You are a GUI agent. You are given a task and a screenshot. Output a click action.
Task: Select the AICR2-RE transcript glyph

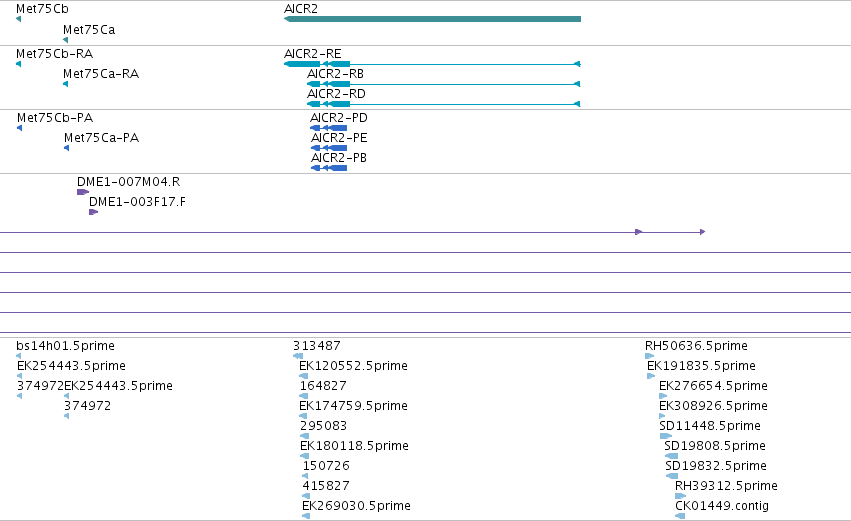tap(433, 64)
